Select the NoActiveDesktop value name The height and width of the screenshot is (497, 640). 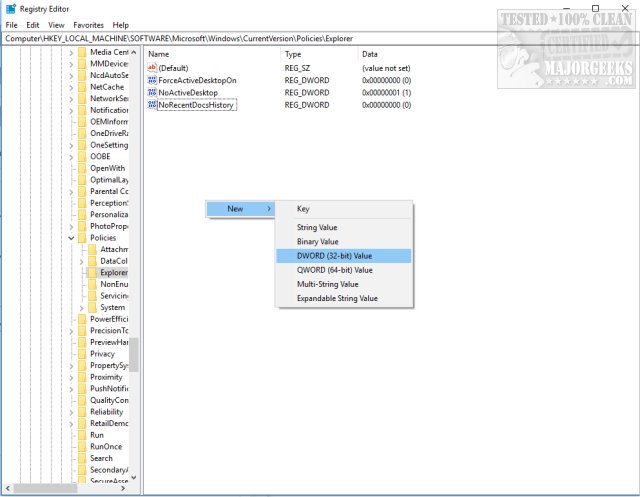188,93
